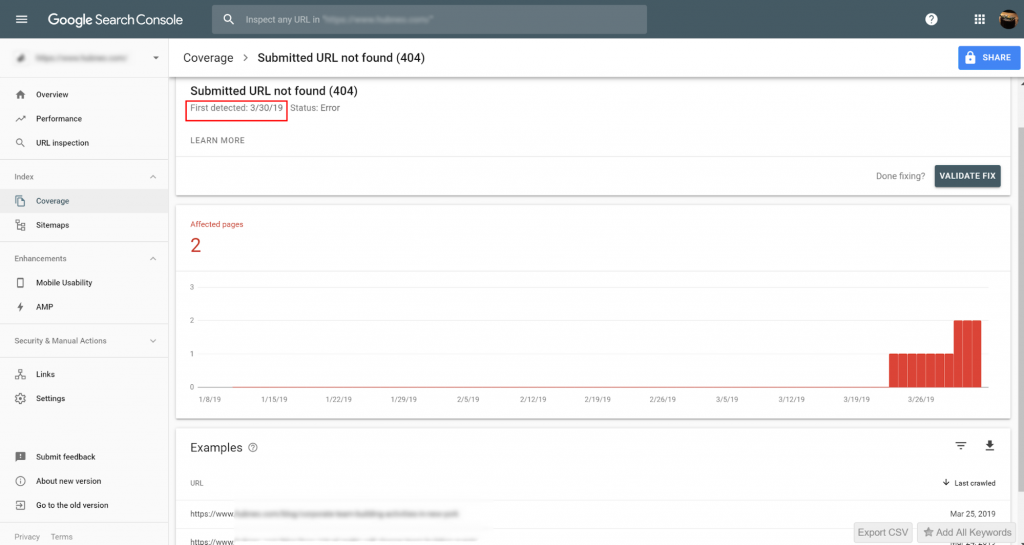Open the hamburger main menu

coord(21,19)
